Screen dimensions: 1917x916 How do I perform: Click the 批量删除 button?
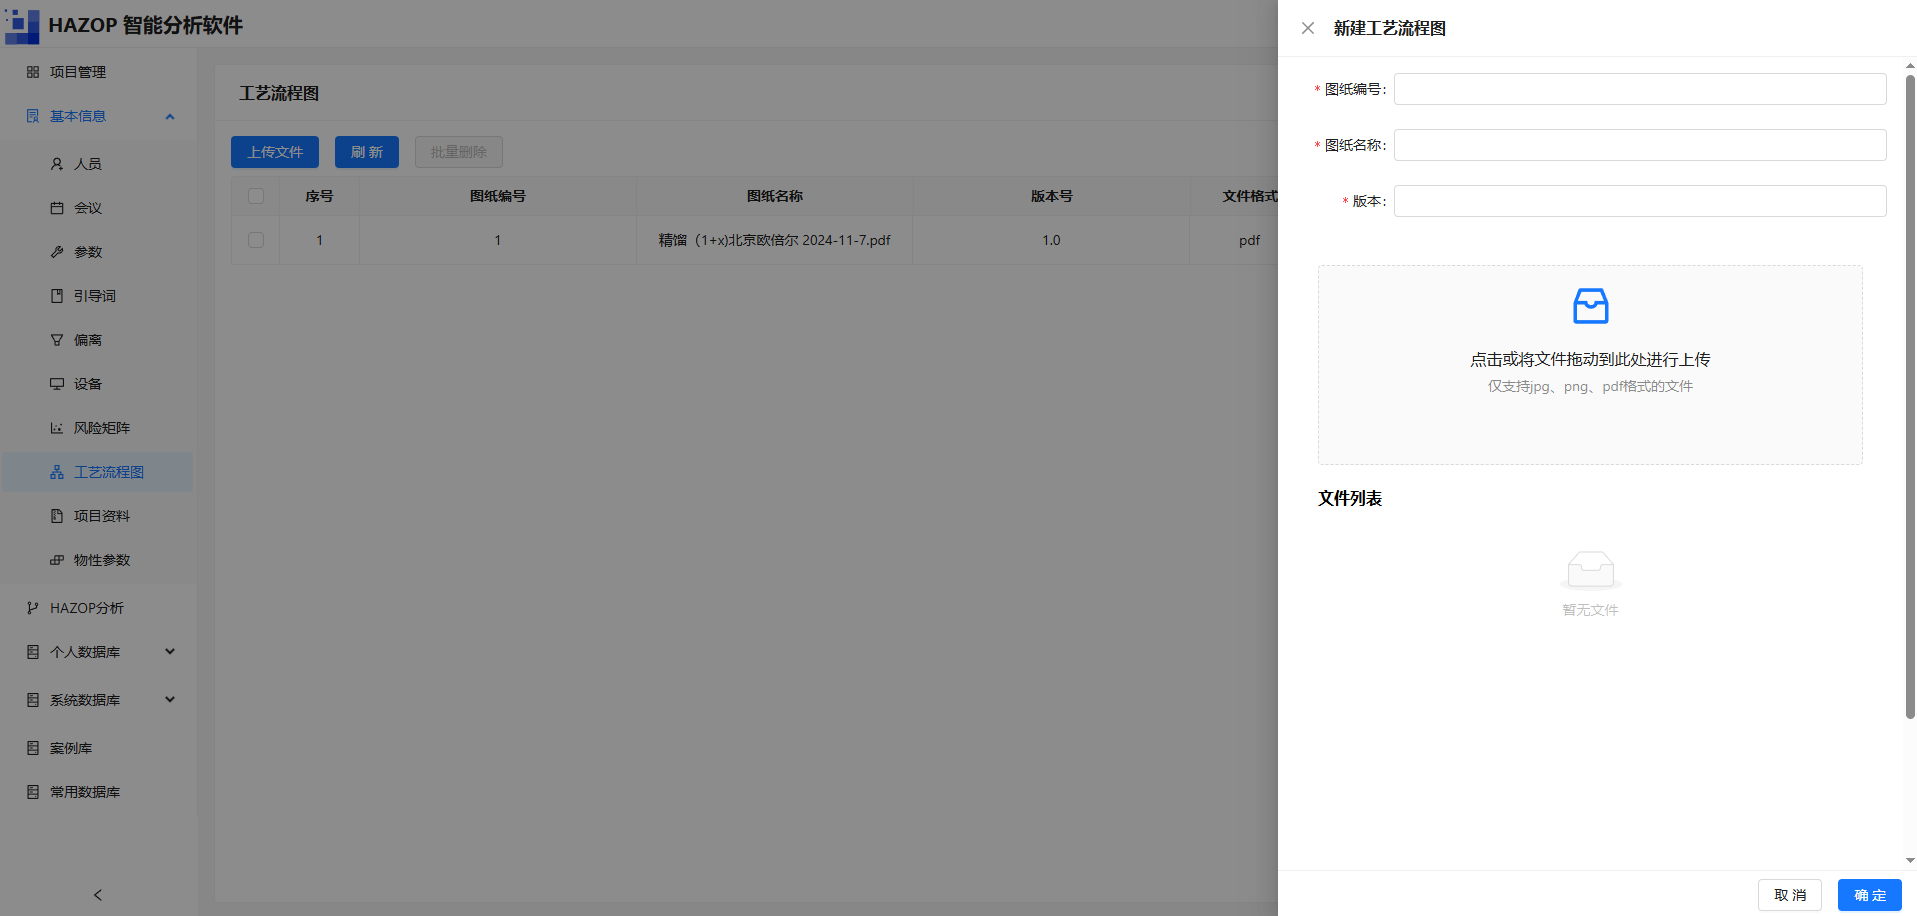[459, 152]
